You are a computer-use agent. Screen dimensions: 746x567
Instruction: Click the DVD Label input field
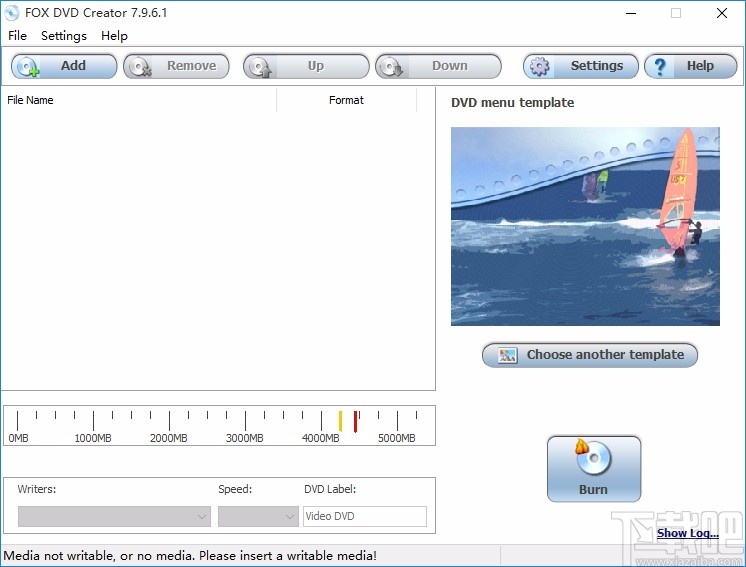point(365,517)
